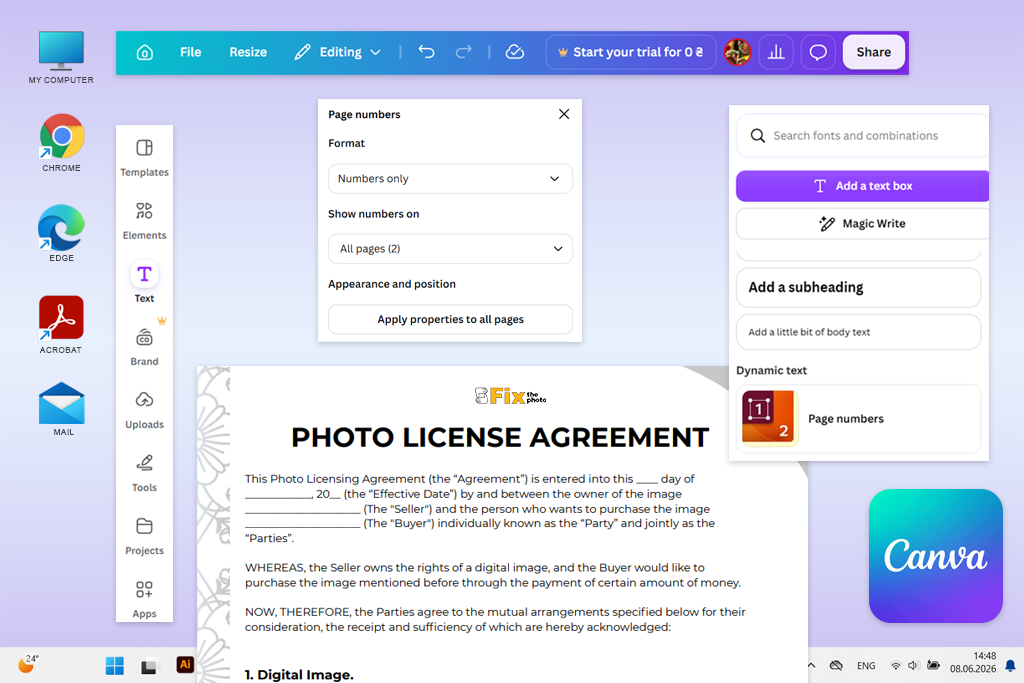Screen dimensions: 1024x683
Task: Undo the last action
Action: click(426, 52)
